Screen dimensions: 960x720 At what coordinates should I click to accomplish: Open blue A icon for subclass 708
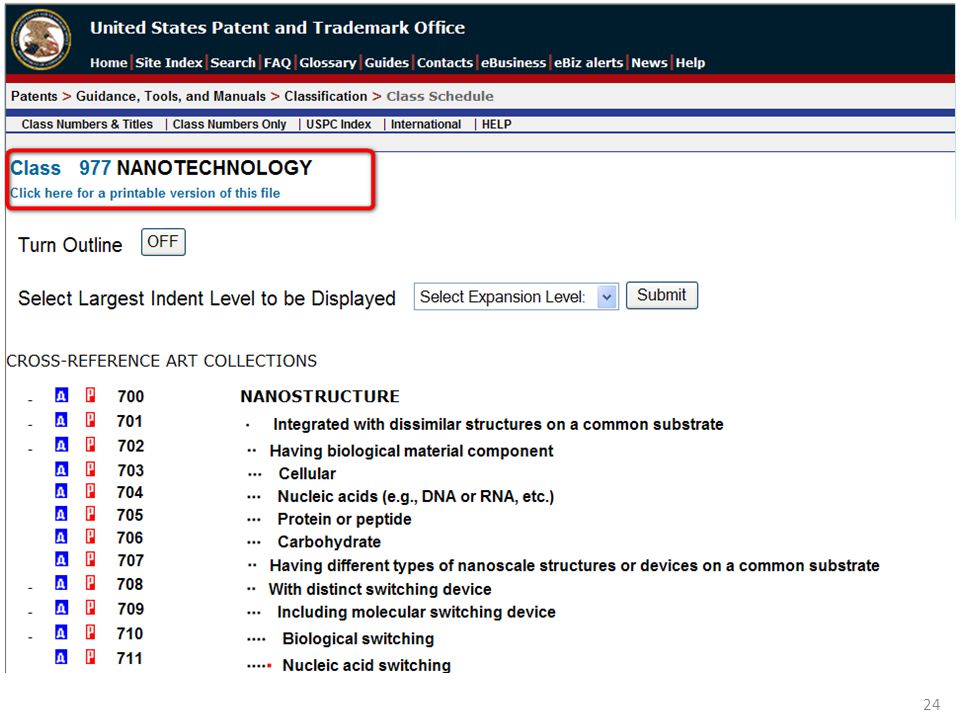pos(61,583)
